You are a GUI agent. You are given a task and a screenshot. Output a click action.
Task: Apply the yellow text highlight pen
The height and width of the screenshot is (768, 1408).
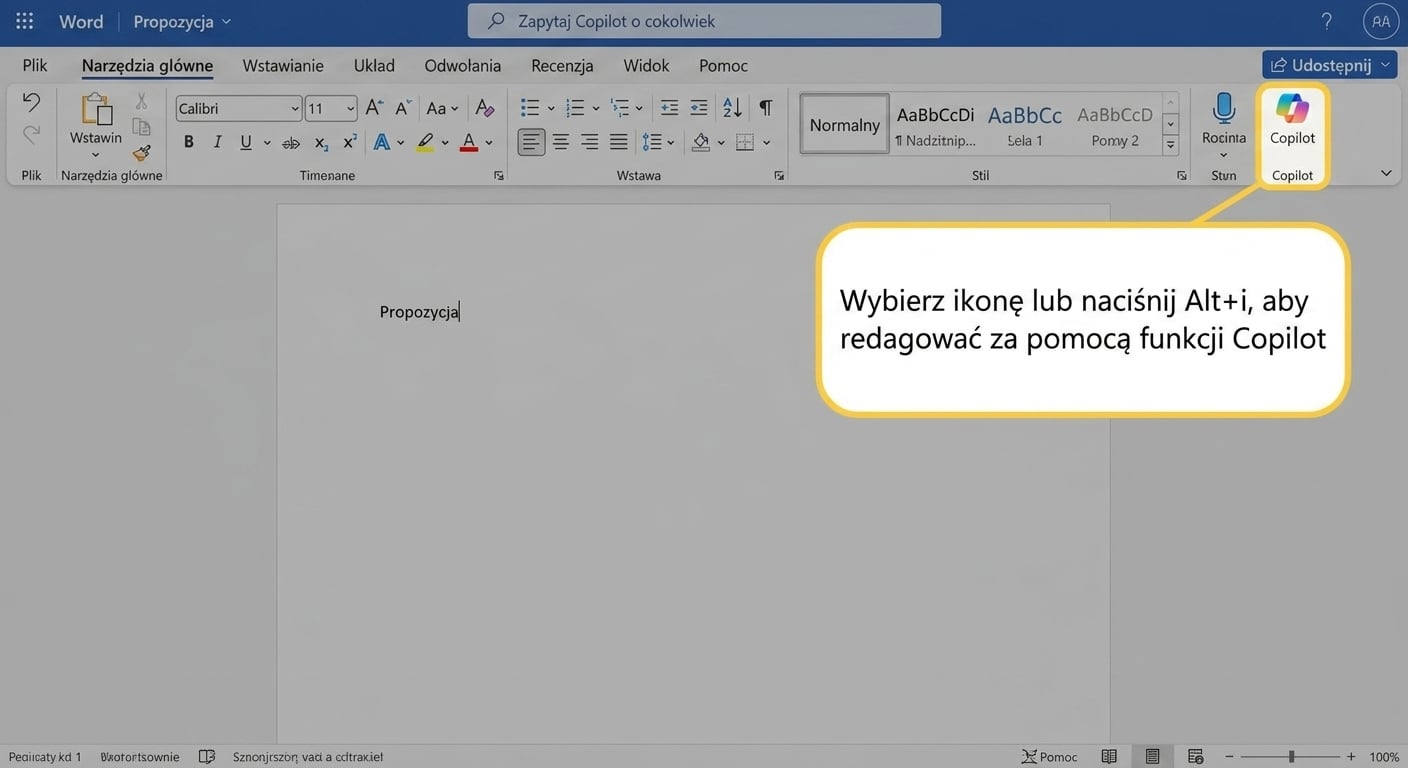[425, 142]
